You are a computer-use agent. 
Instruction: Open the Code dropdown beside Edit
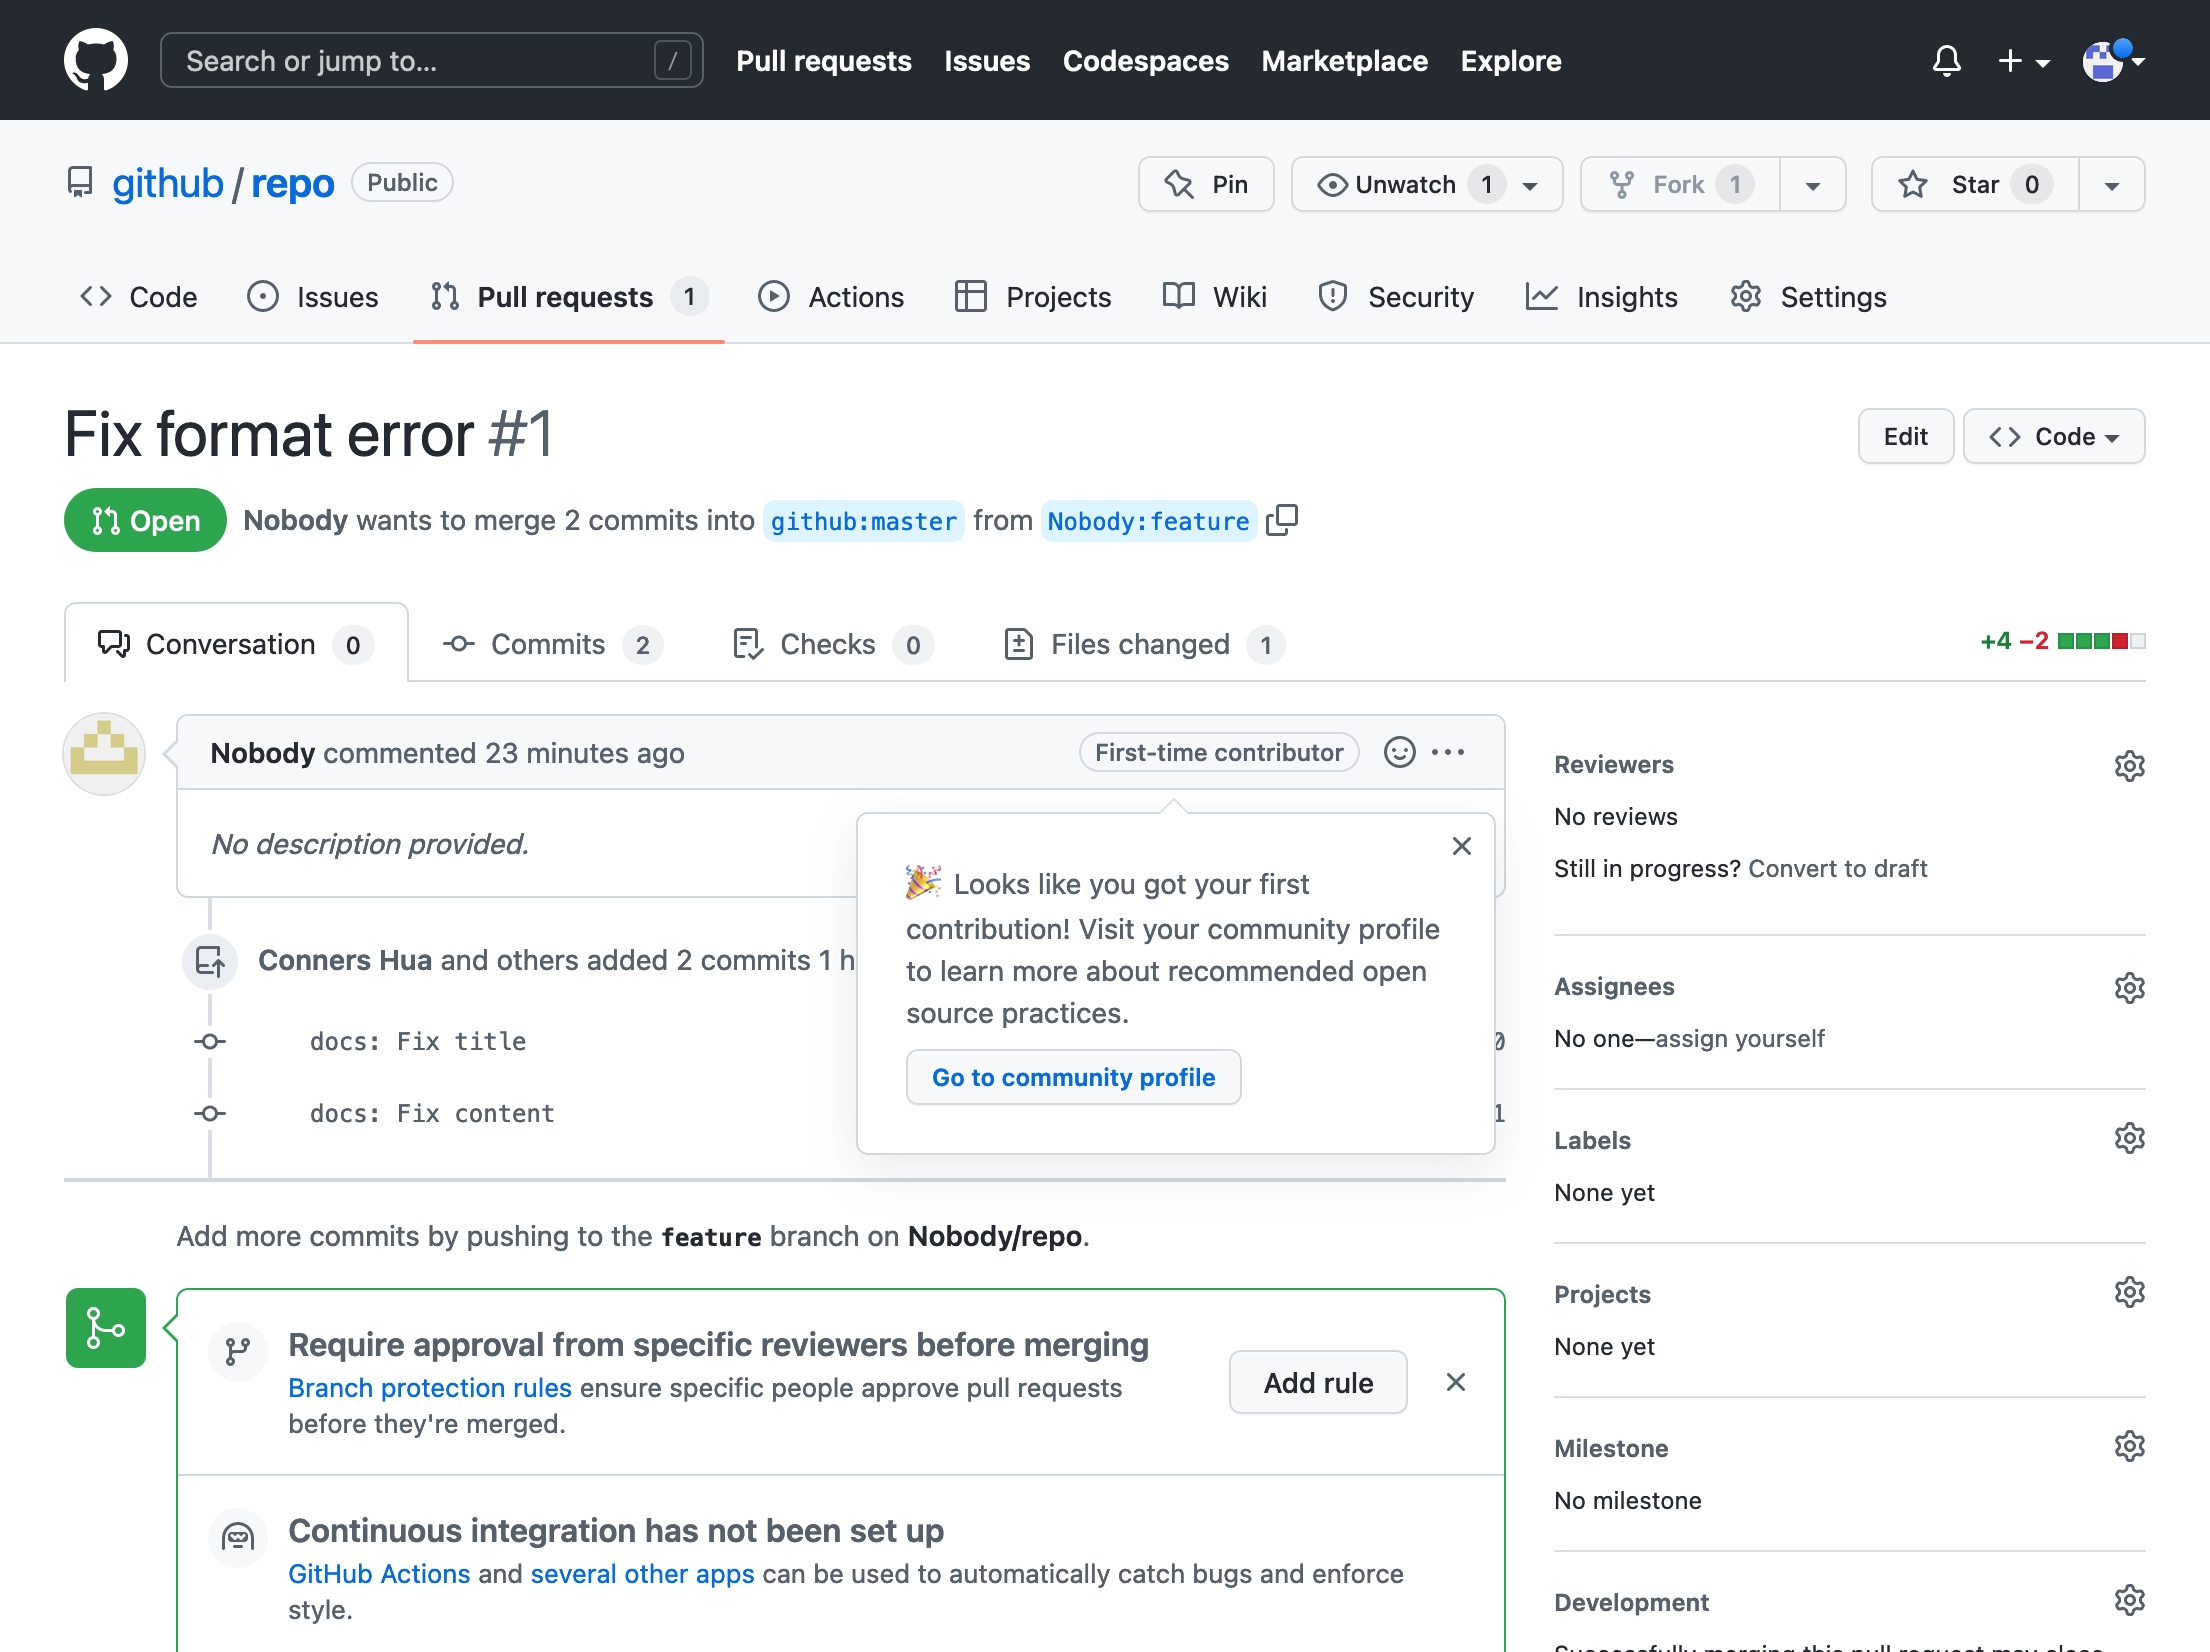2054,436
